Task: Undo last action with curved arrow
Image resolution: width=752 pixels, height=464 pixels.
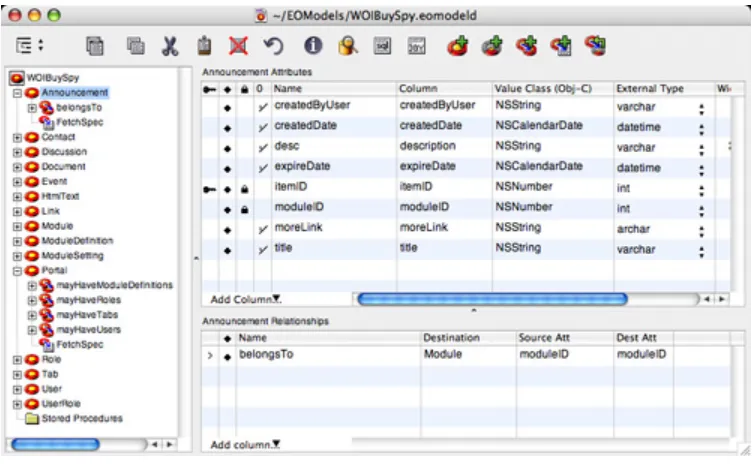Action: [x=273, y=46]
